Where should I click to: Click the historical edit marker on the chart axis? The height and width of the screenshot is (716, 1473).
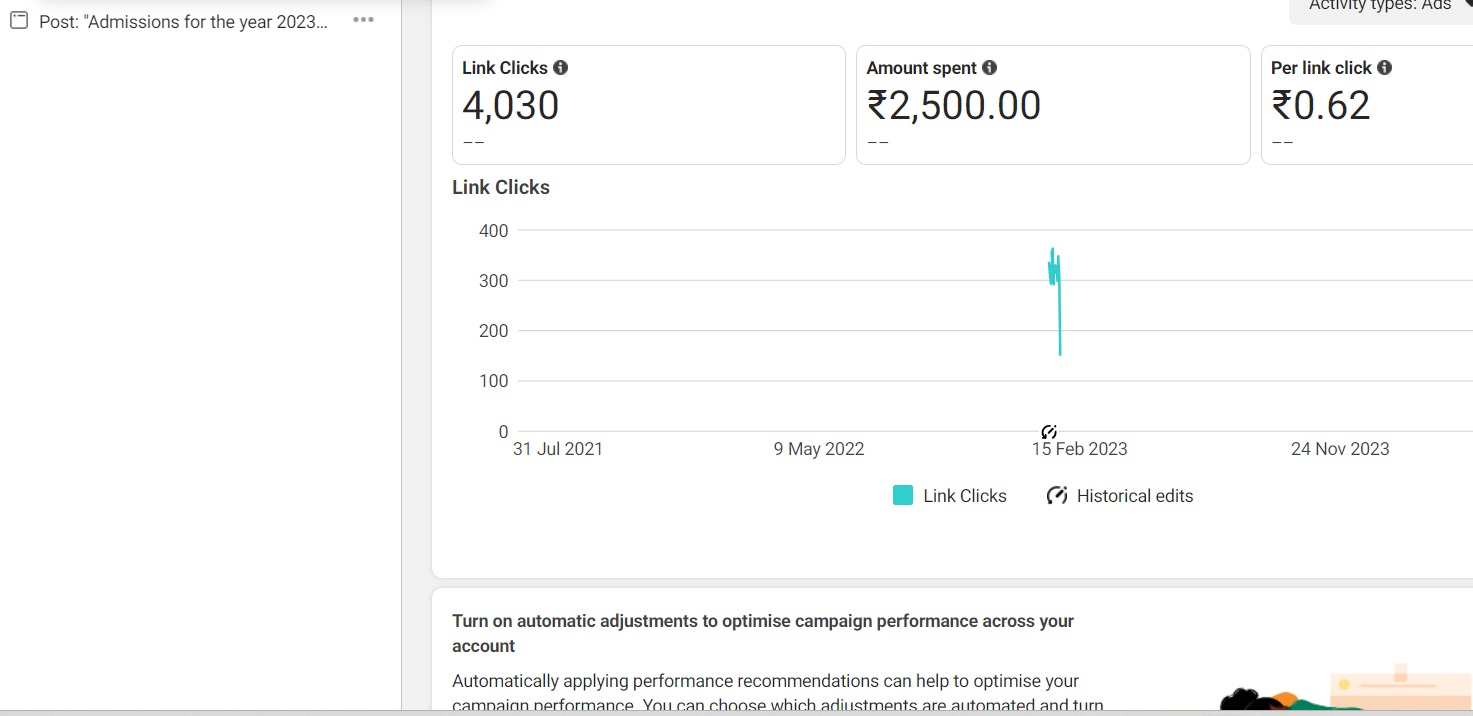(x=1049, y=432)
